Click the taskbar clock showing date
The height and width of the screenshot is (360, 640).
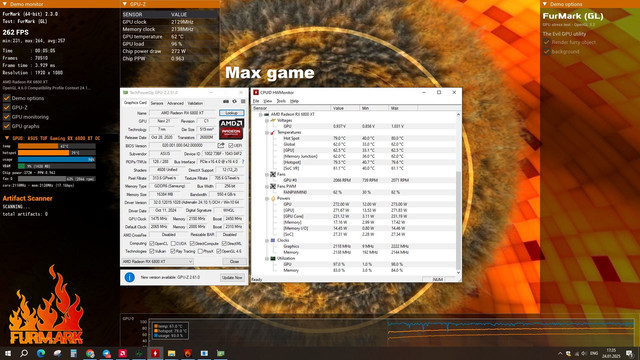pyautogui.click(x=611, y=353)
